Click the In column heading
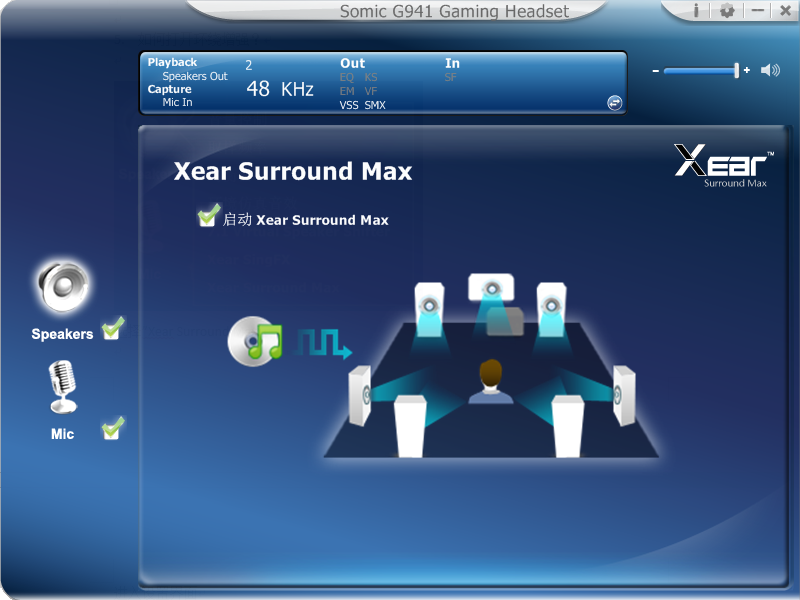Screen dimensions: 800x600 [x=452, y=63]
